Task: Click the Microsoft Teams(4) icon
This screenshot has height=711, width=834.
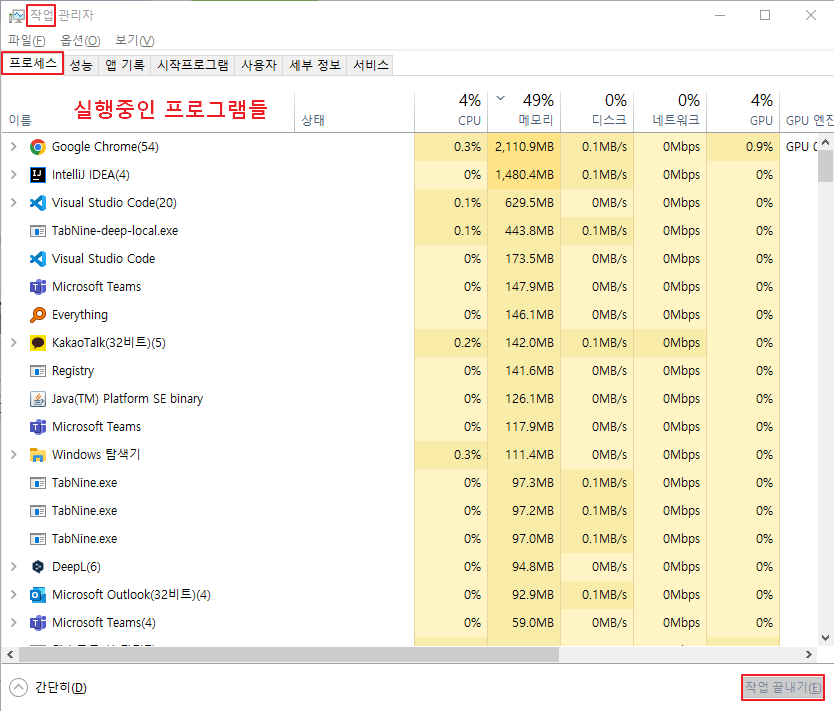Action: [x=38, y=623]
